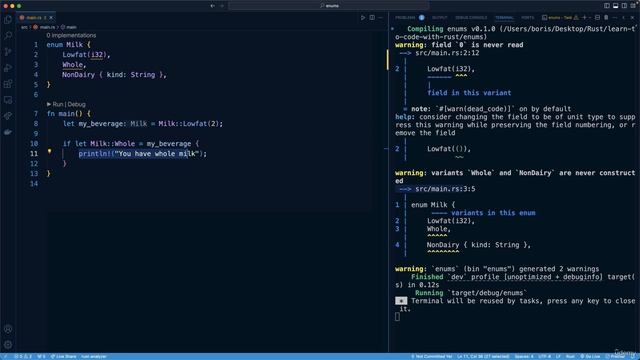This screenshot has height=360, width=640.
Task: Click the Problems count badge
Action: (421, 18)
